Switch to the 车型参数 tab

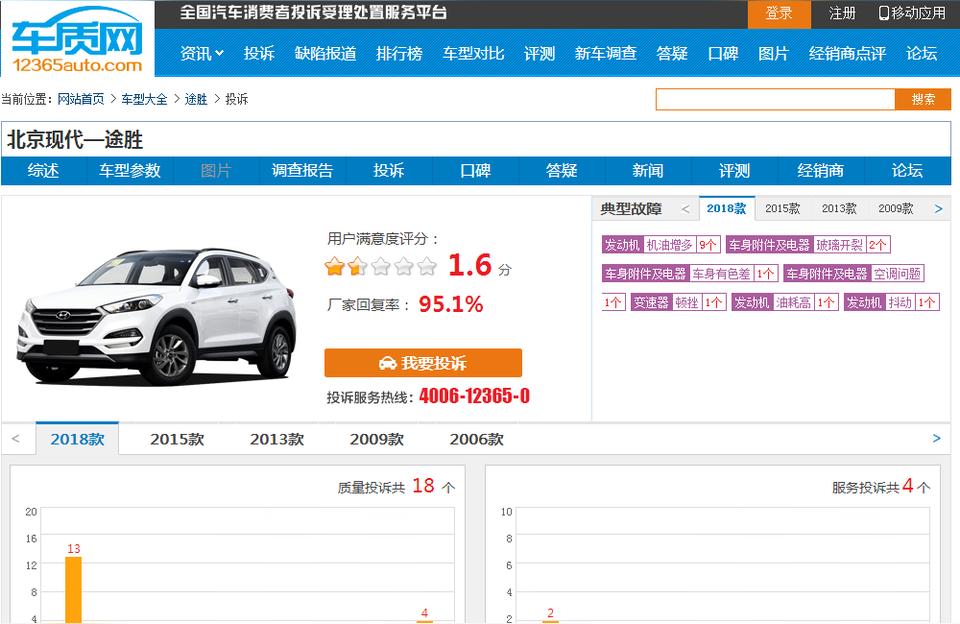pyautogui.click(x=130, y=170)
